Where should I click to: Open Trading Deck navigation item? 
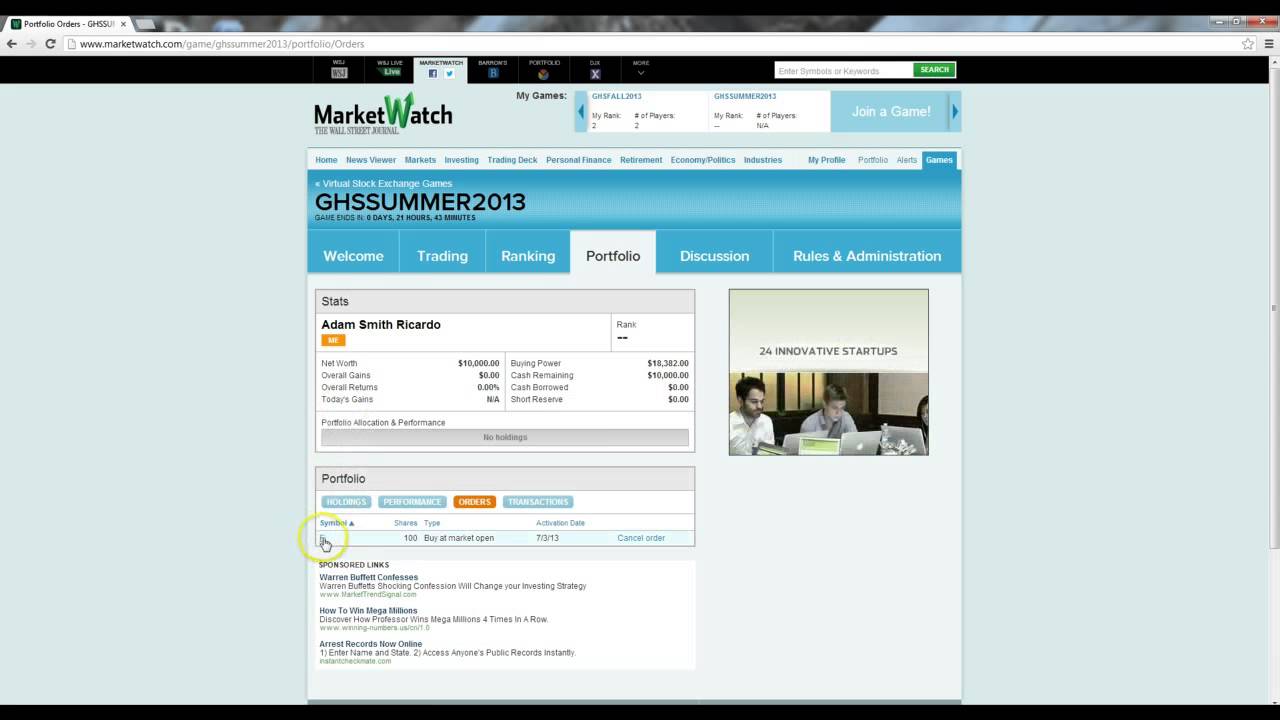tap(512, 160)
